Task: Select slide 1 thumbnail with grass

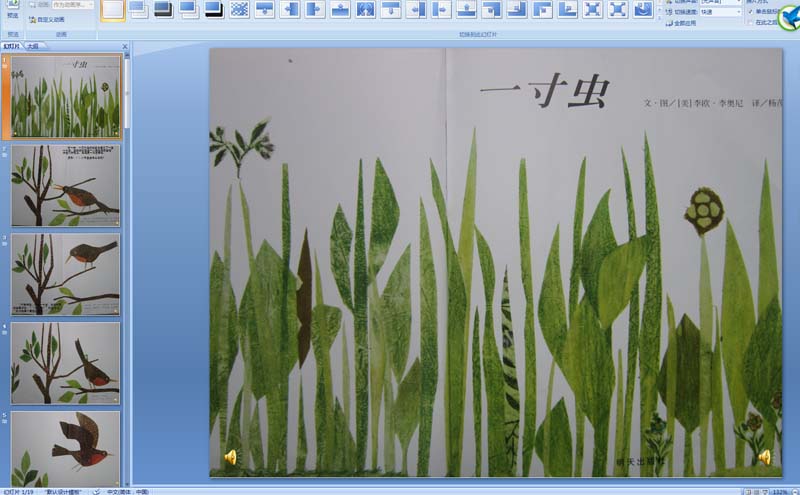Action: point(66,96)
